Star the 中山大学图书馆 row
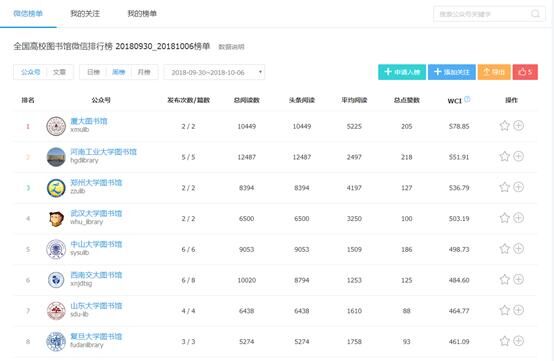The image size is (554, 361). [x=505, y=248]
